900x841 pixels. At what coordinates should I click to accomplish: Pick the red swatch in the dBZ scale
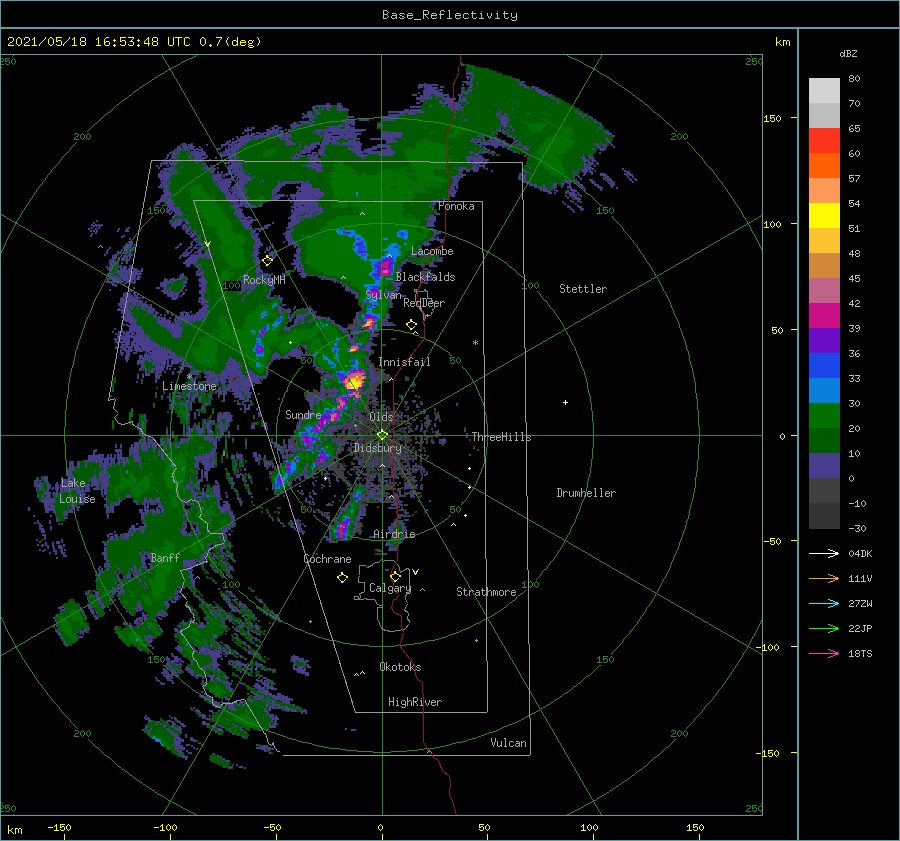coord(824,141)
